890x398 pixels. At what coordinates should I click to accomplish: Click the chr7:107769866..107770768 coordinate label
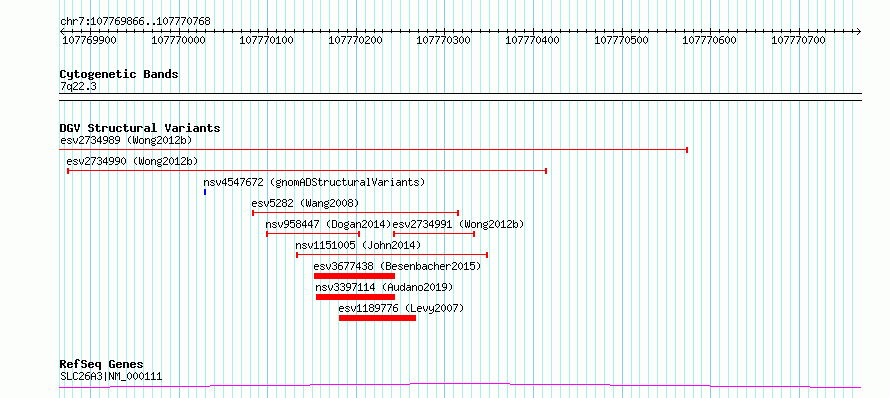[135, 22]
